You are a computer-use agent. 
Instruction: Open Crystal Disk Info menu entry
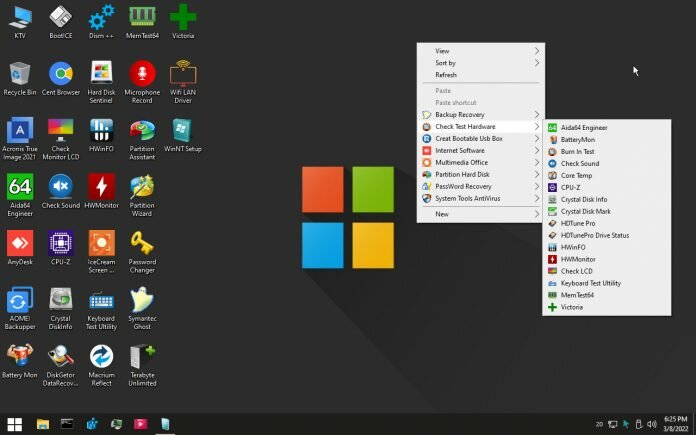point(606,199)
